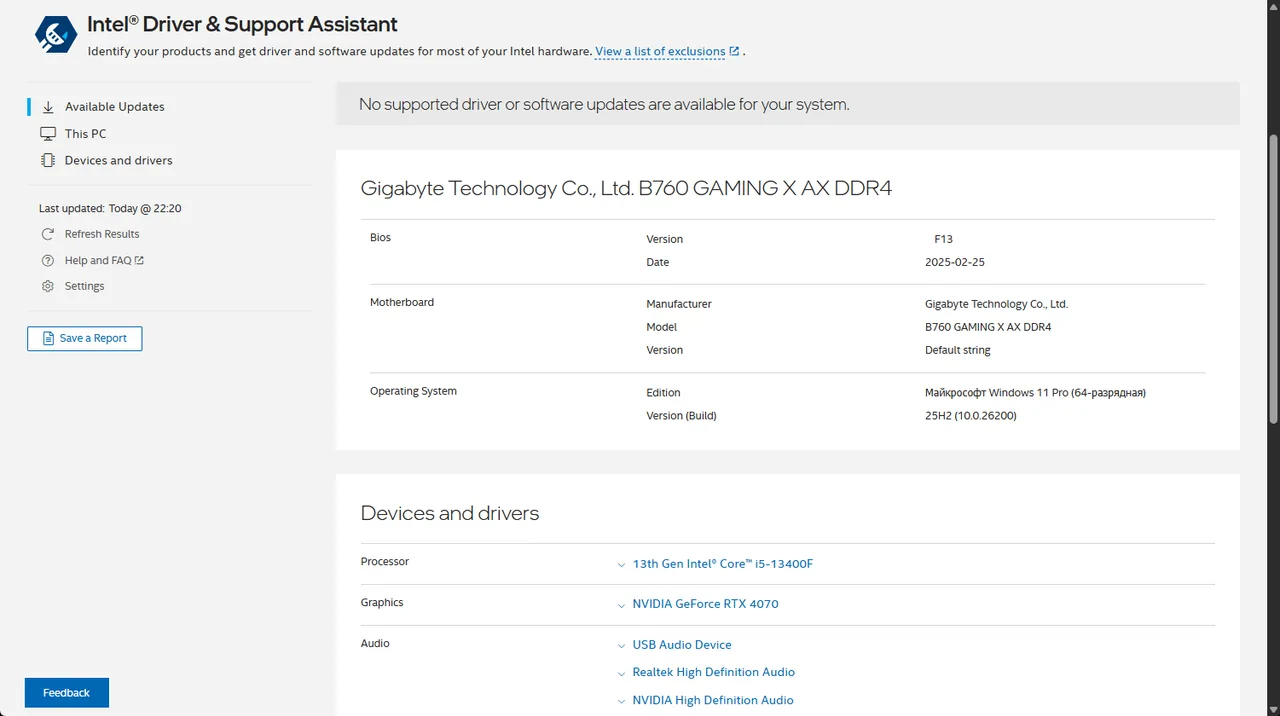The width and height of the screenshot is (1280, 716).
Task: Open the Available Updates section
Action: 114,107
